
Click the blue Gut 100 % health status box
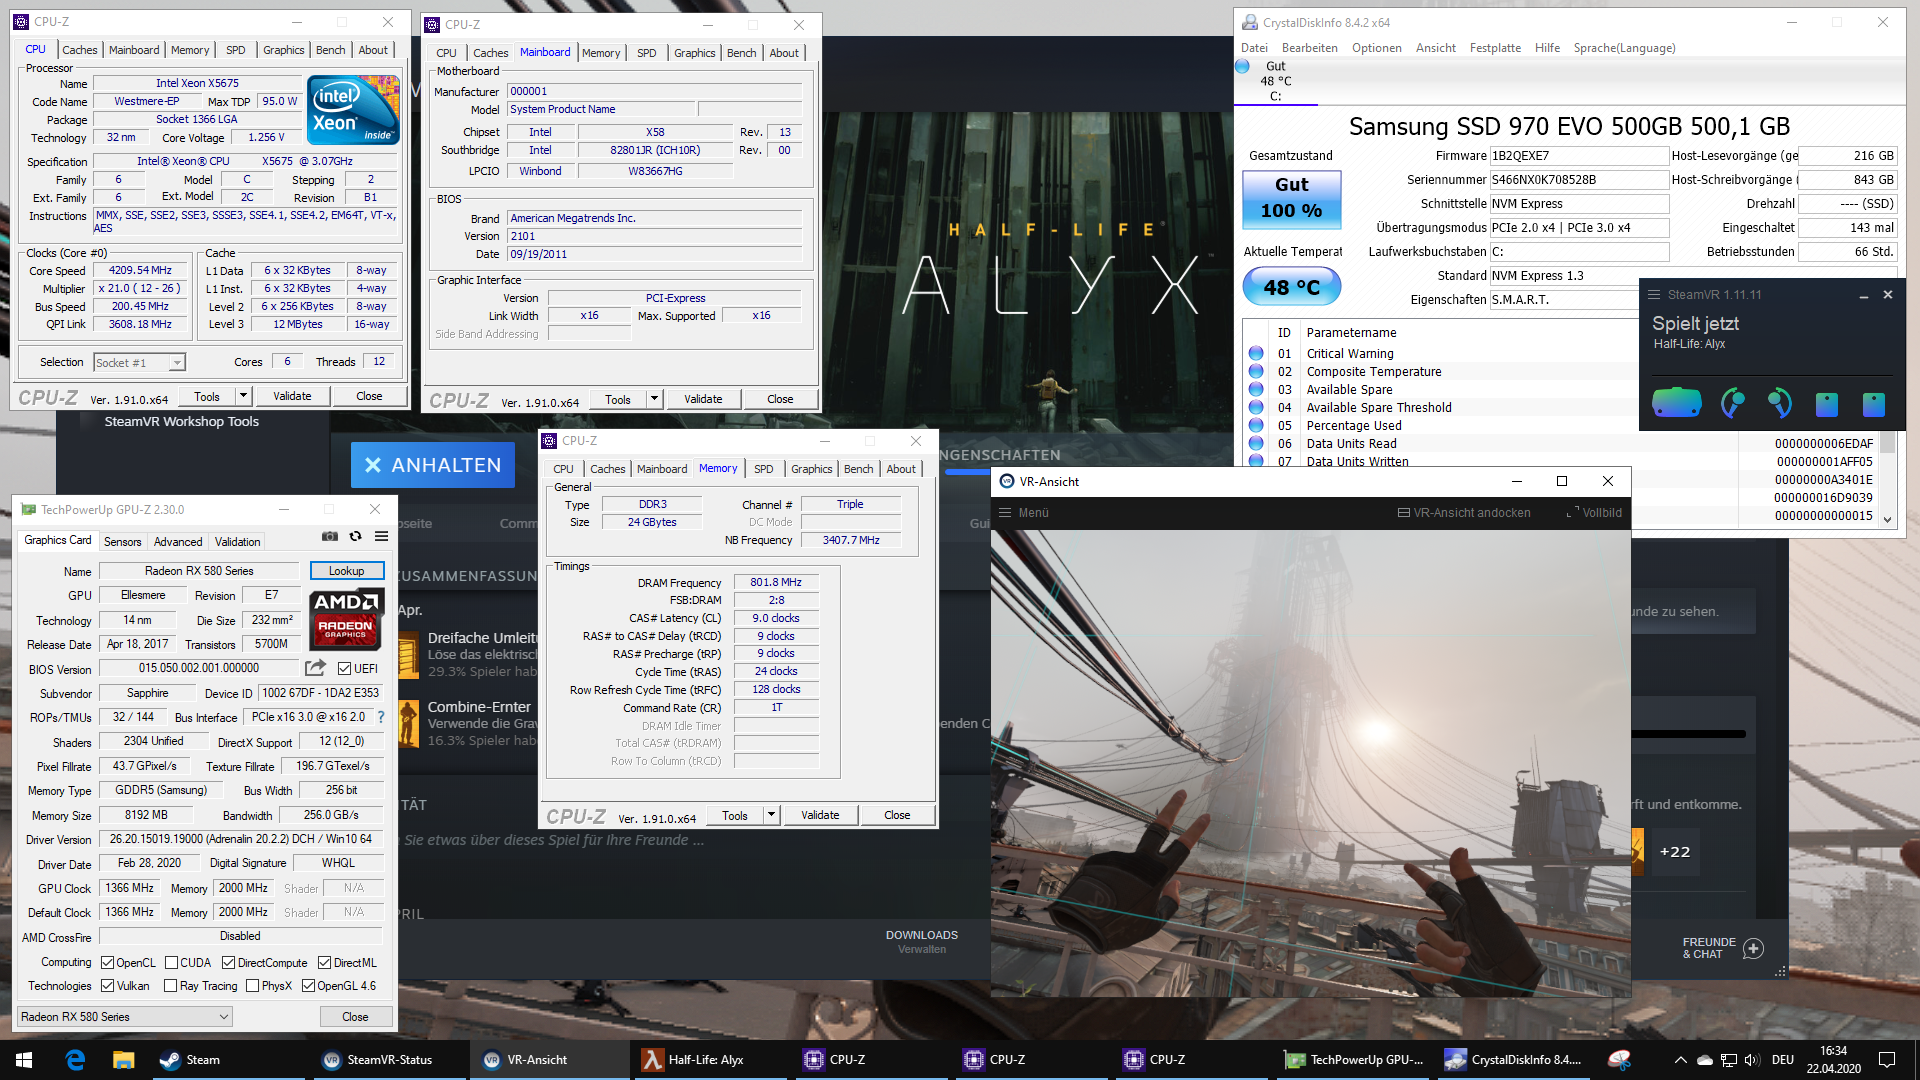tap(1291, 198)
